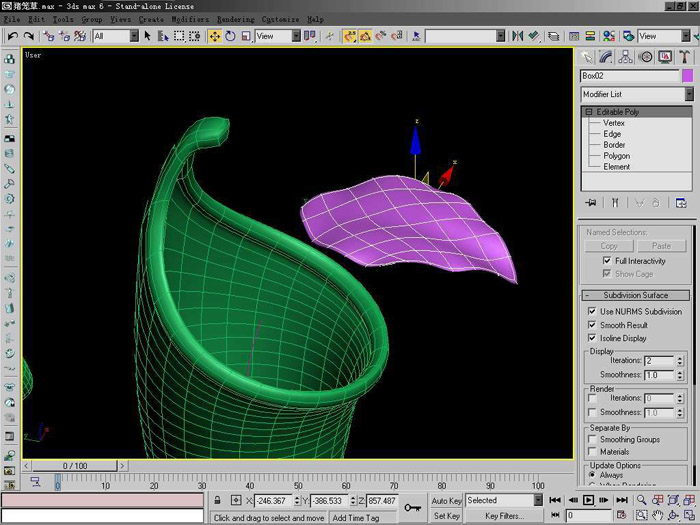Increase Display Iterations spinner

(680, 358)
